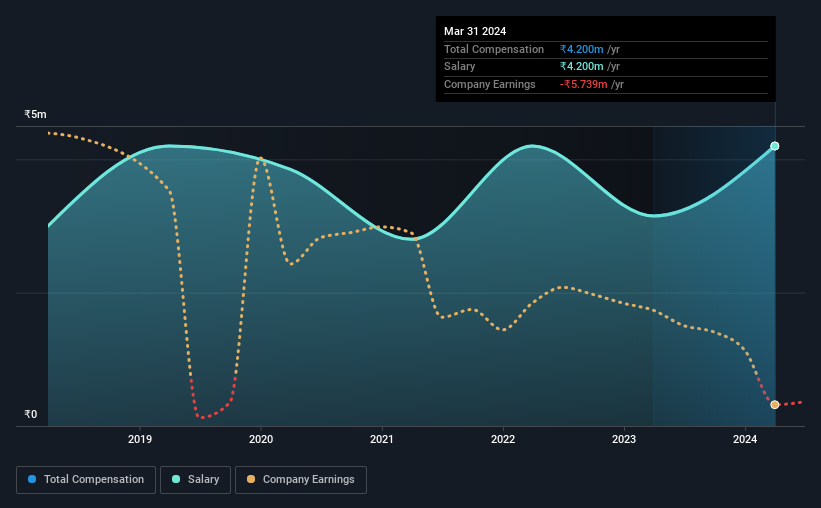The height and width of the screenshot is (508, 821).
Task: Toggle the Salary legend button
Action: pyautogui.click(x=195, y=480)
